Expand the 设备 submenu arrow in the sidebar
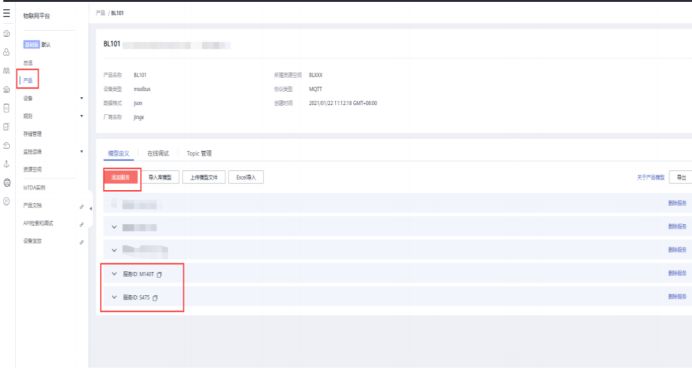Viewport: 692px width, 371px height. pos(82,98)
